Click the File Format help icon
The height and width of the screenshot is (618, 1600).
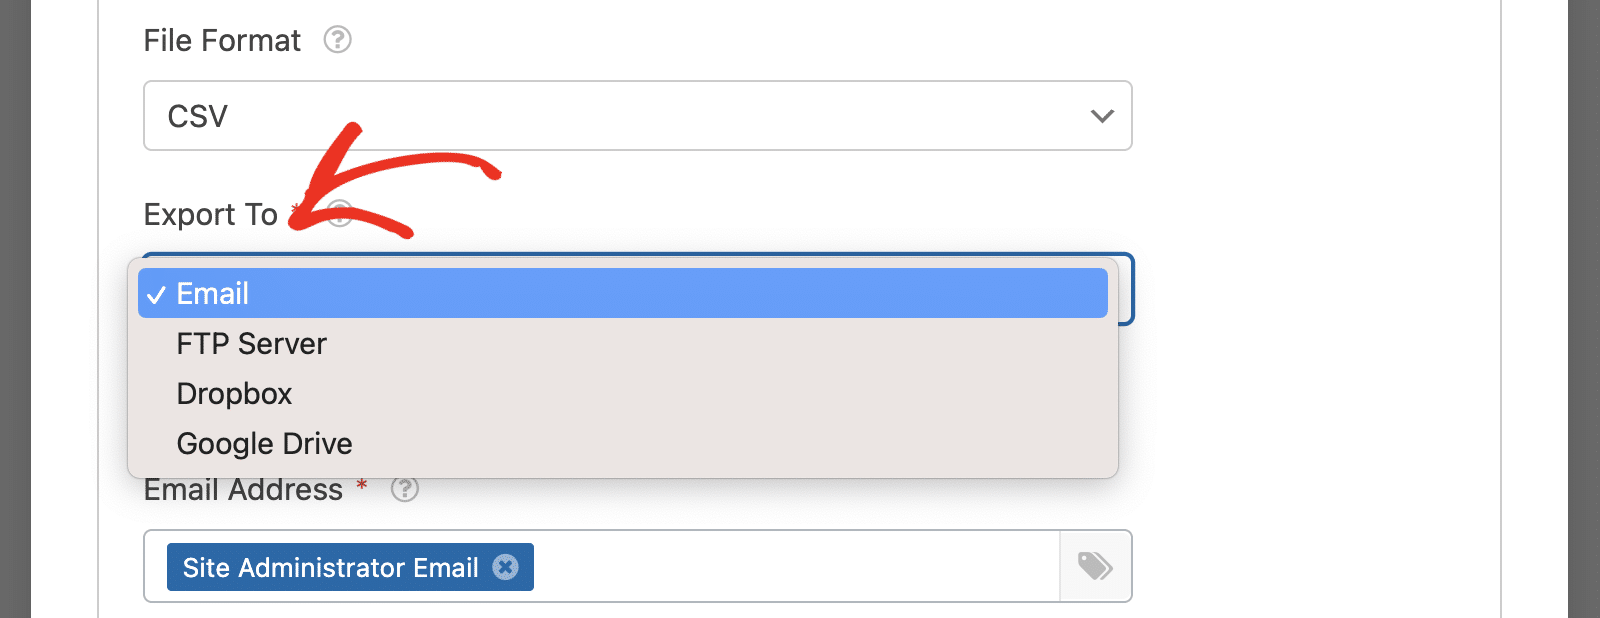point(337,40)
